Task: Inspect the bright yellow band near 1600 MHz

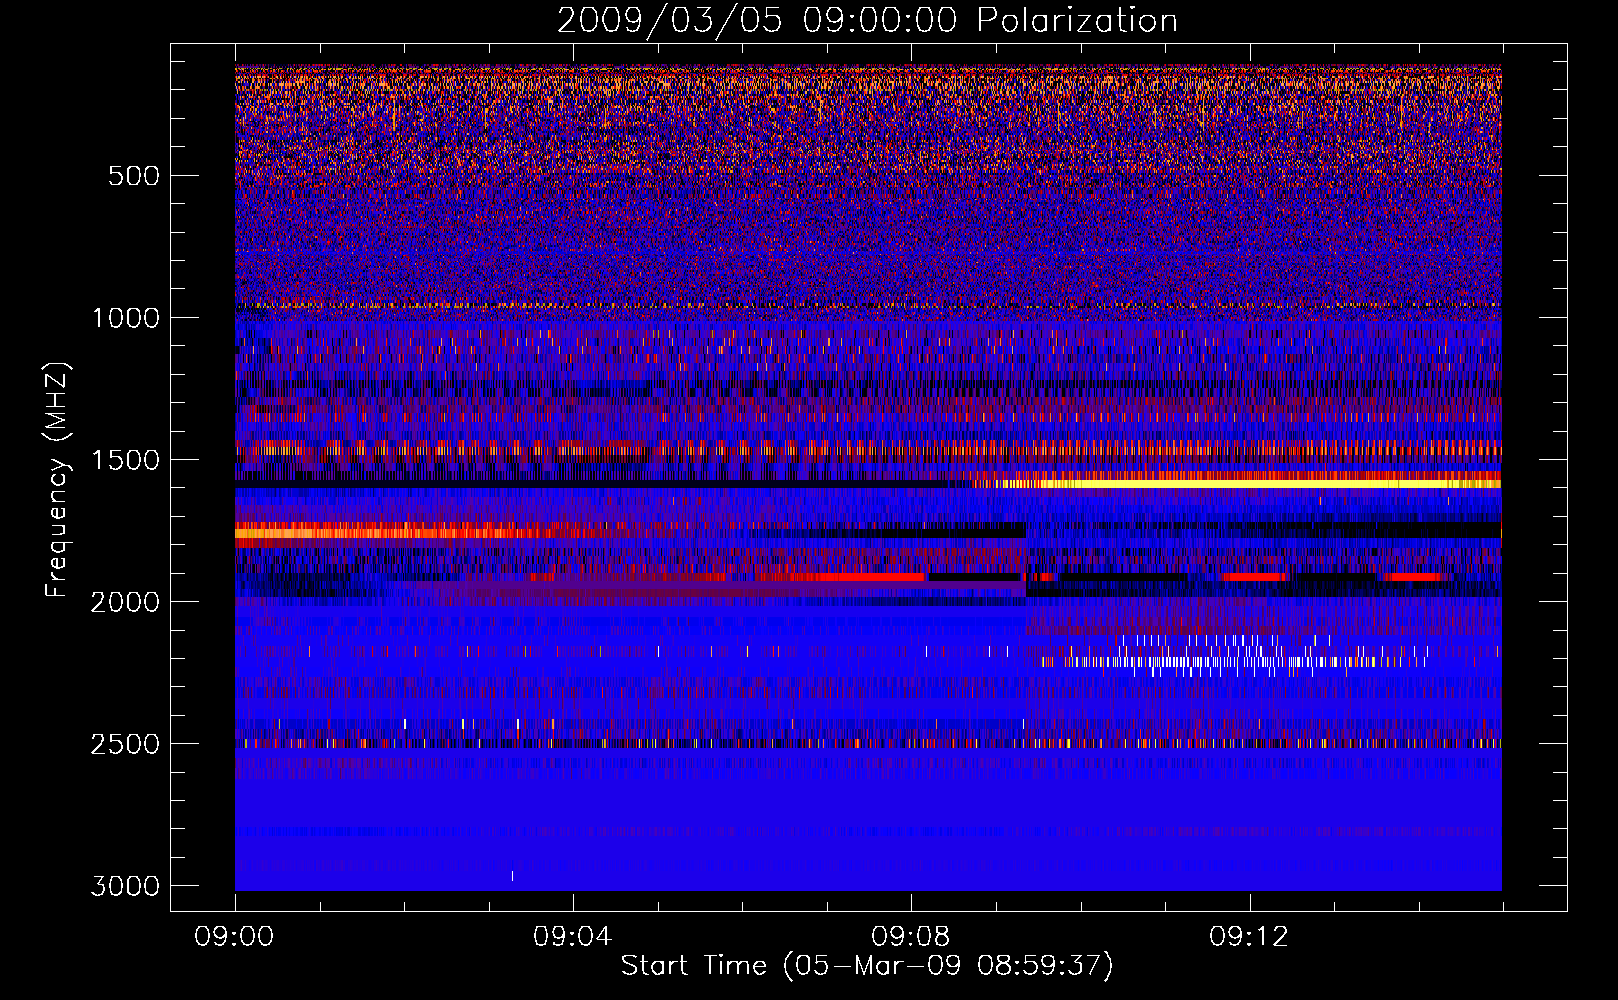Action: [x=1235, y=483]
